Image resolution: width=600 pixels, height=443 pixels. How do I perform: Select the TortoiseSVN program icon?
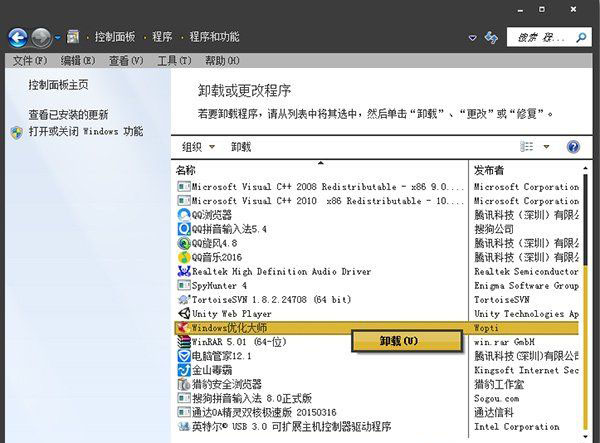184,300
